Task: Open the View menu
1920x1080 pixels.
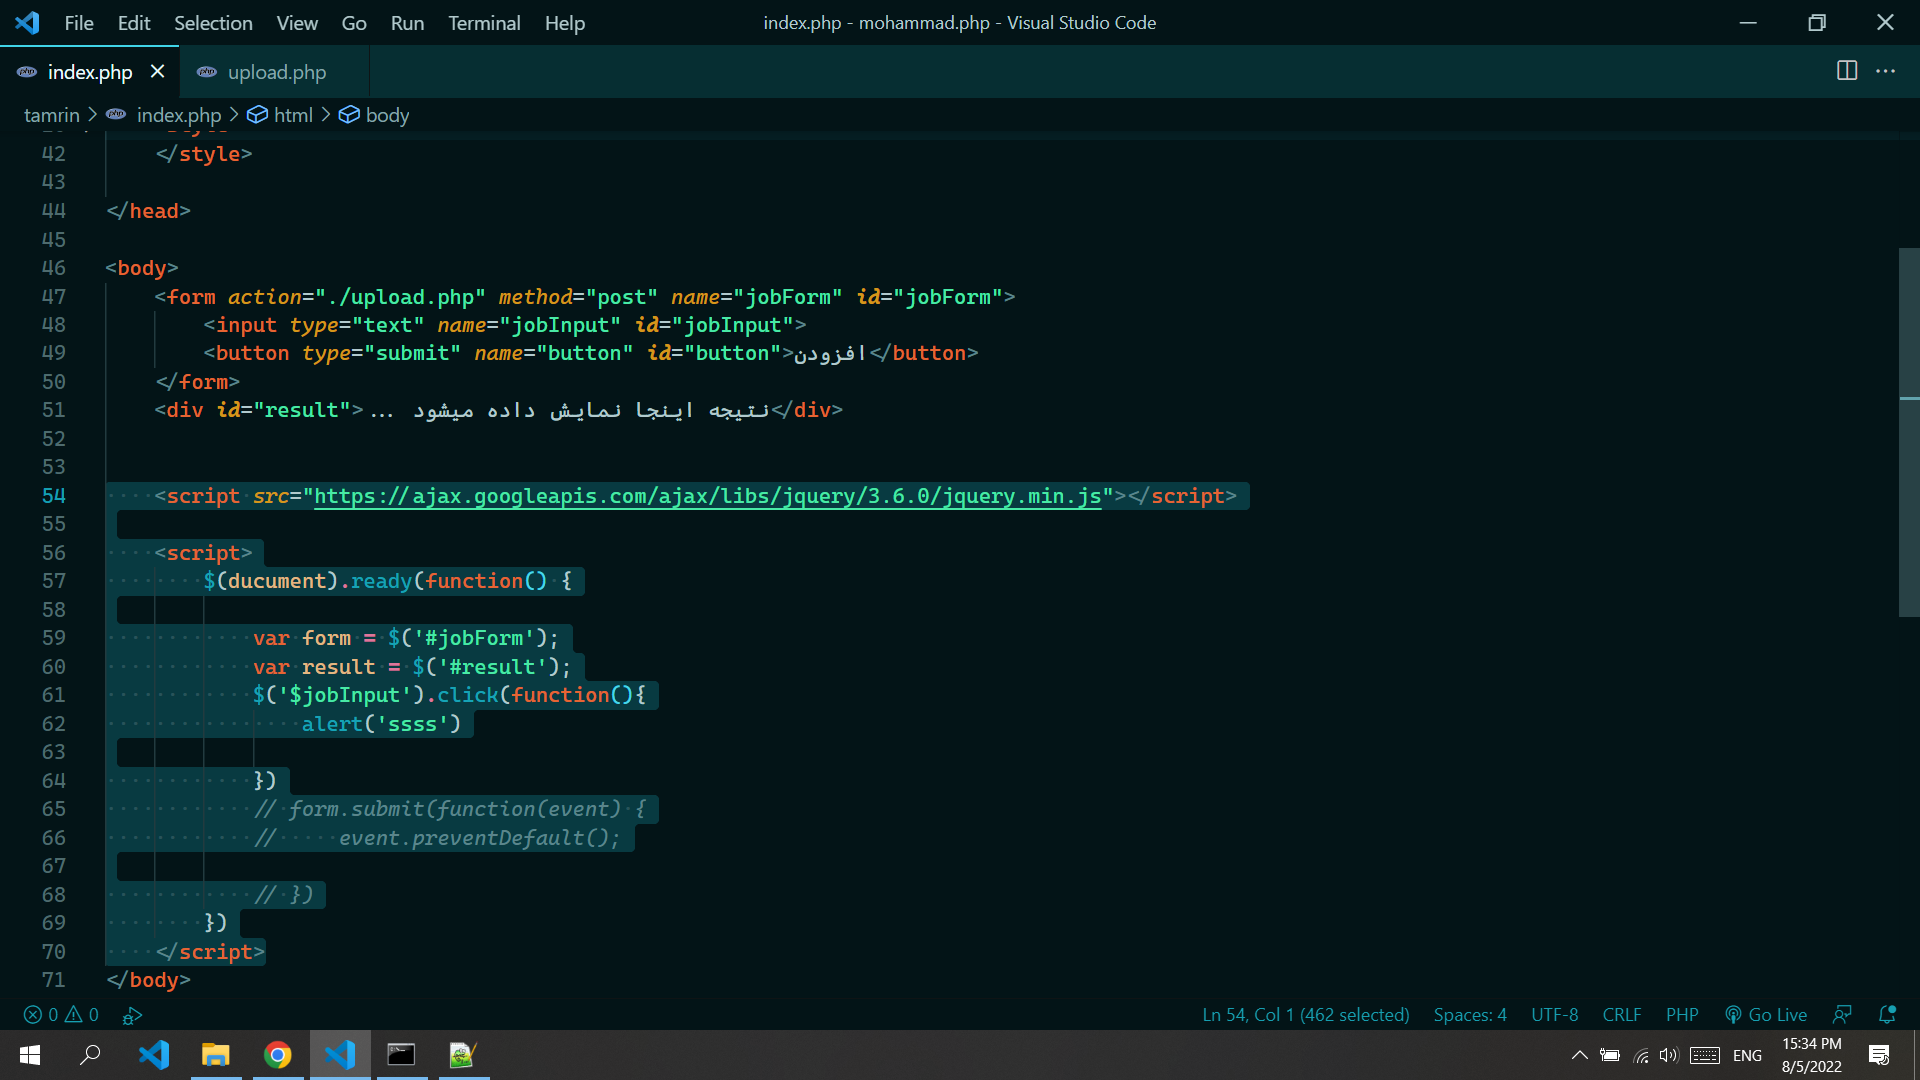Action: pos(297,22)
